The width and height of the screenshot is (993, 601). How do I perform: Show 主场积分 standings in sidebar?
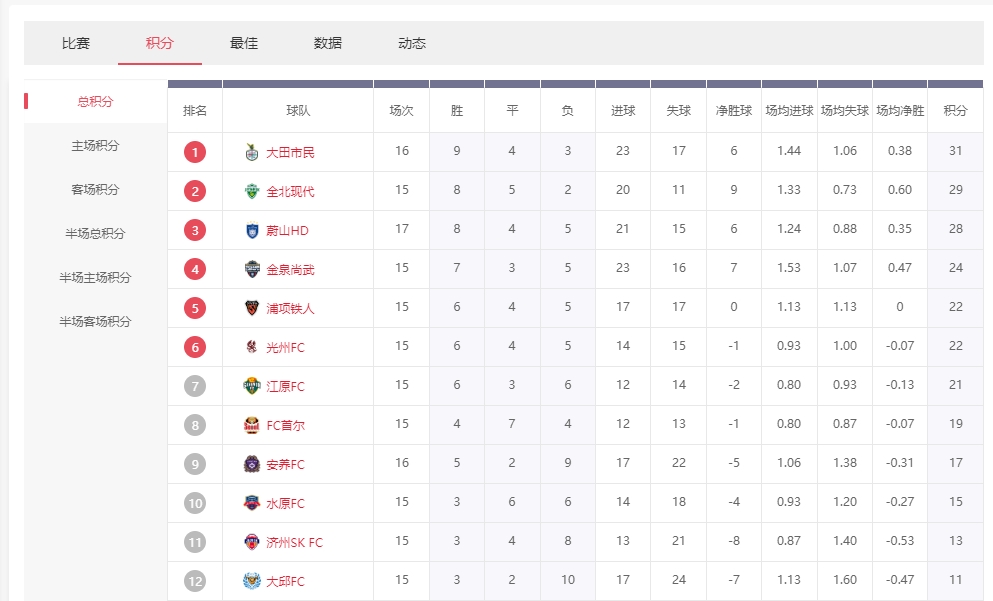pyautogui.click(x=95, y=145)
